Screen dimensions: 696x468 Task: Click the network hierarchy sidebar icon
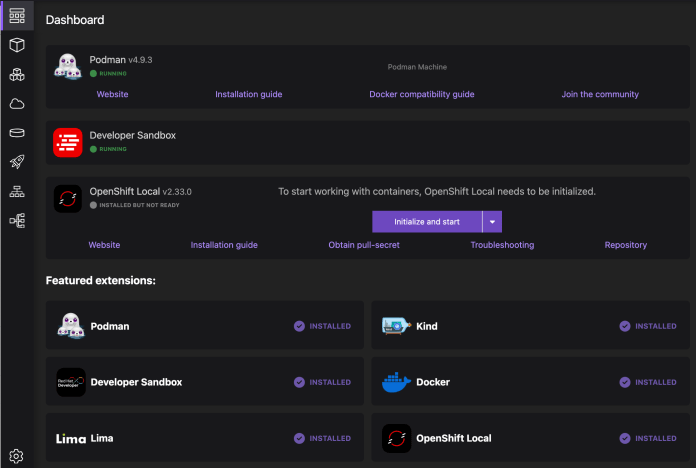17,191
